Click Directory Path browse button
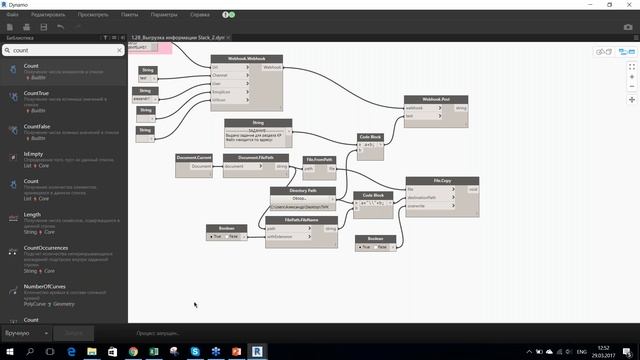 pyautogui.click(x=300, y=198)
